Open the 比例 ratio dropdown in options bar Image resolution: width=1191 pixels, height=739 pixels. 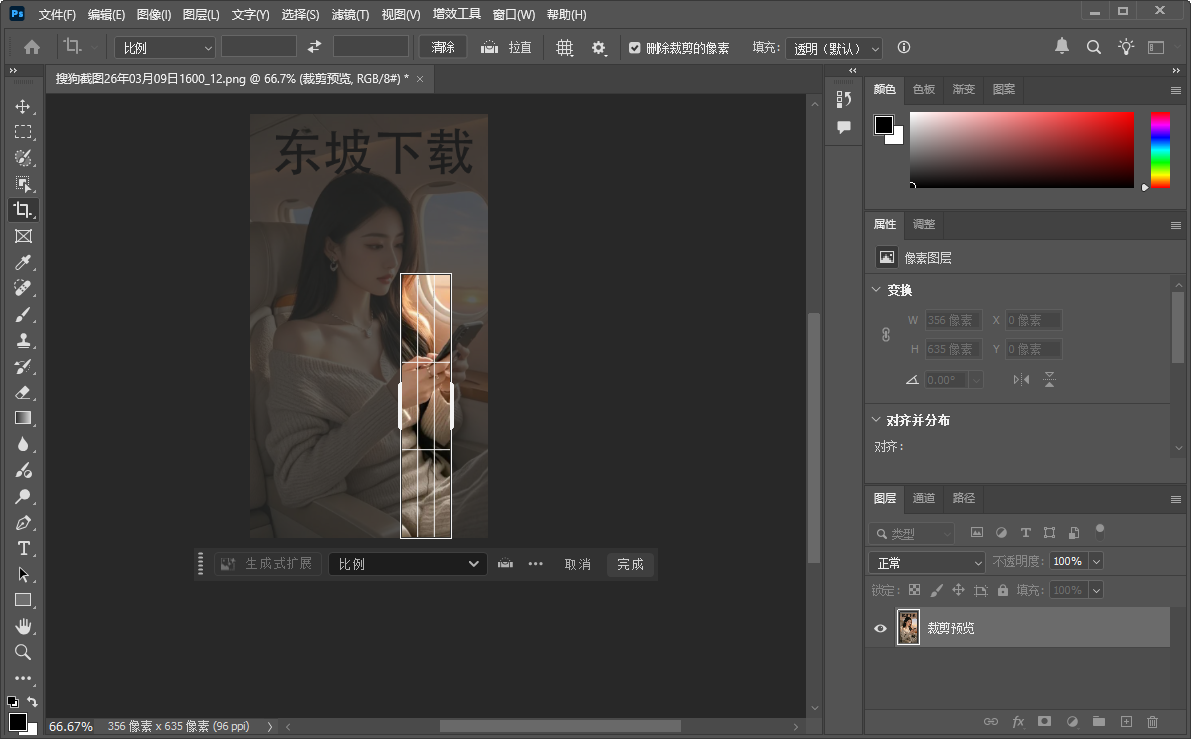pos(163,46)
